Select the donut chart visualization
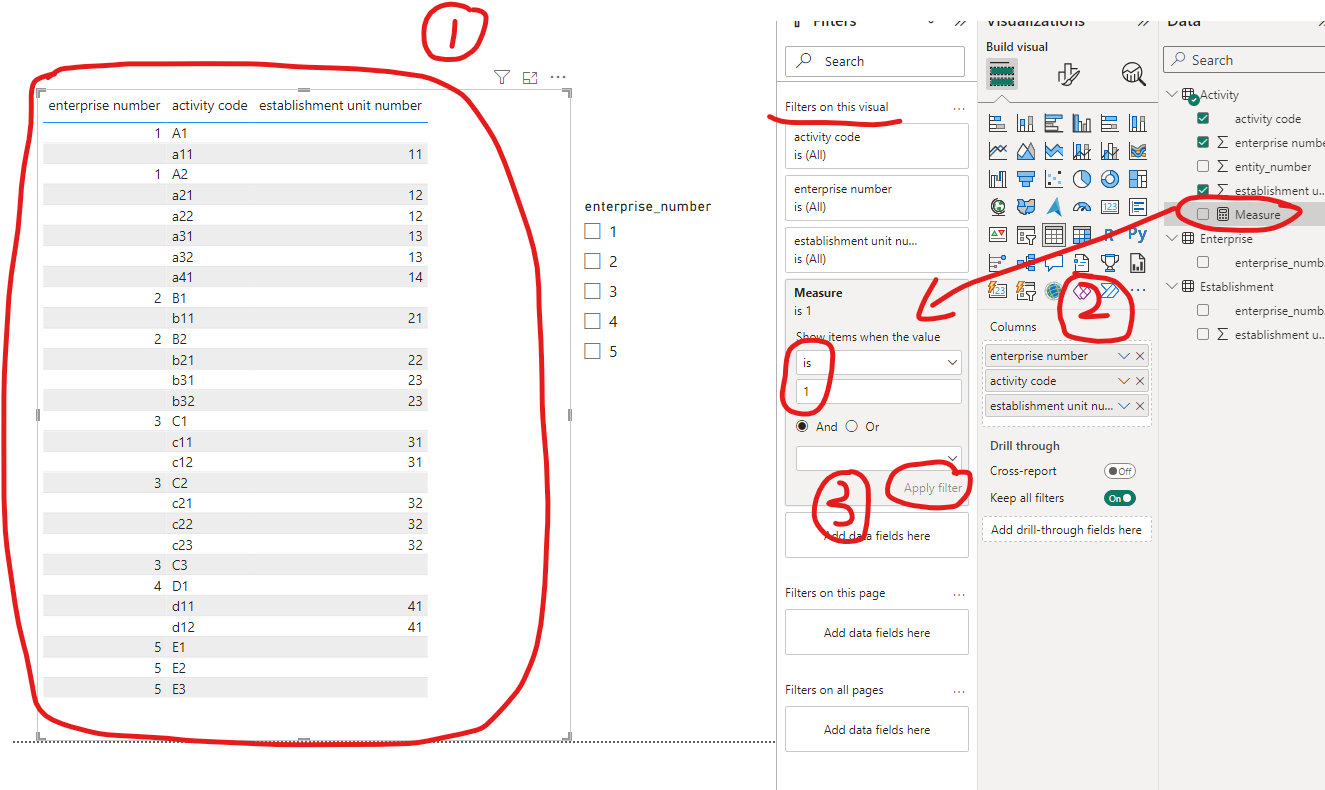The height and width of the screenshot is (790, 1325). coord(1109,179)
